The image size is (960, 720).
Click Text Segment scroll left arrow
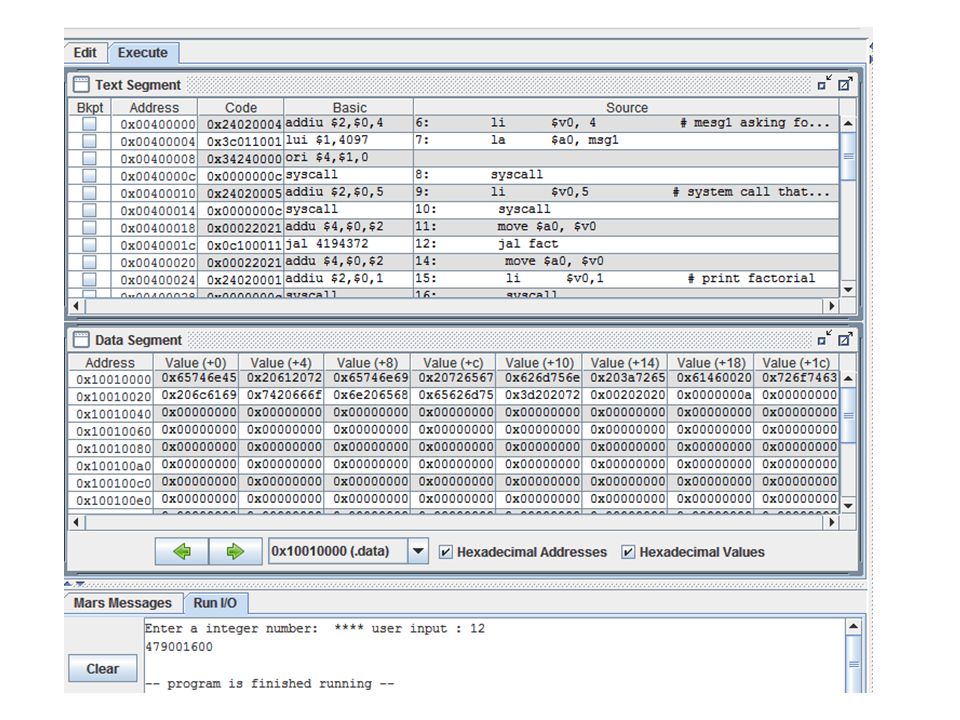point(75,306)
